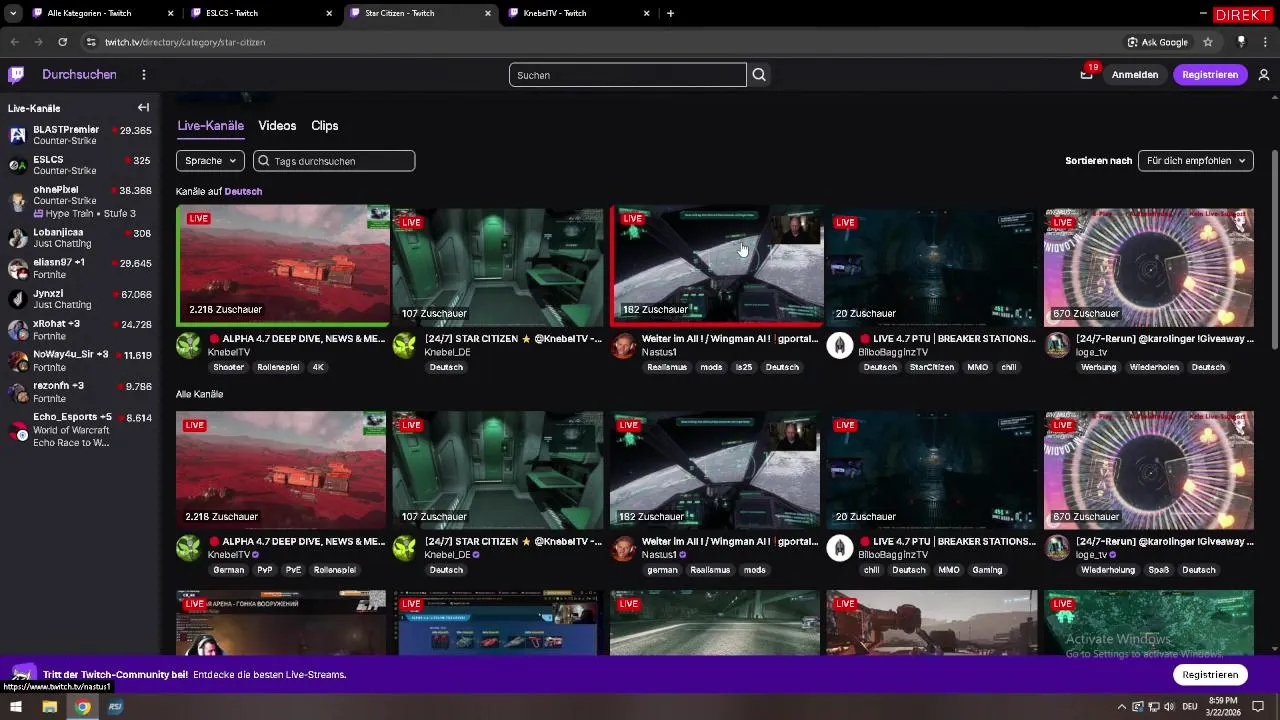Click the Durchsuchen link
The height and width of the screenshot is (720, 1280).
click(79, 75)
